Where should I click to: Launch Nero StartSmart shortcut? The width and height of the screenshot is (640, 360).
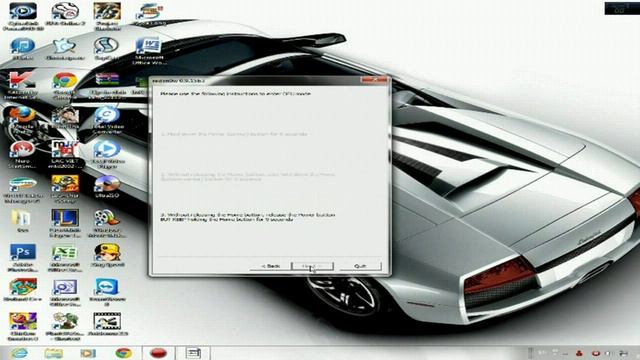click(x=22, y=154)
